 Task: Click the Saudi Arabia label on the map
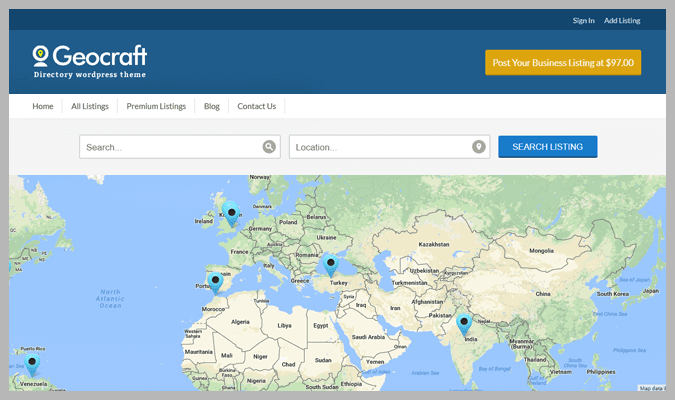pyautogui.click(x=368, y=337)
